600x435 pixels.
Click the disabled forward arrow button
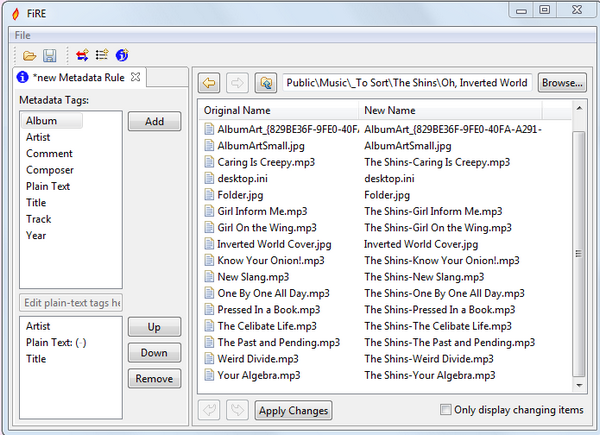coord(237,83)
